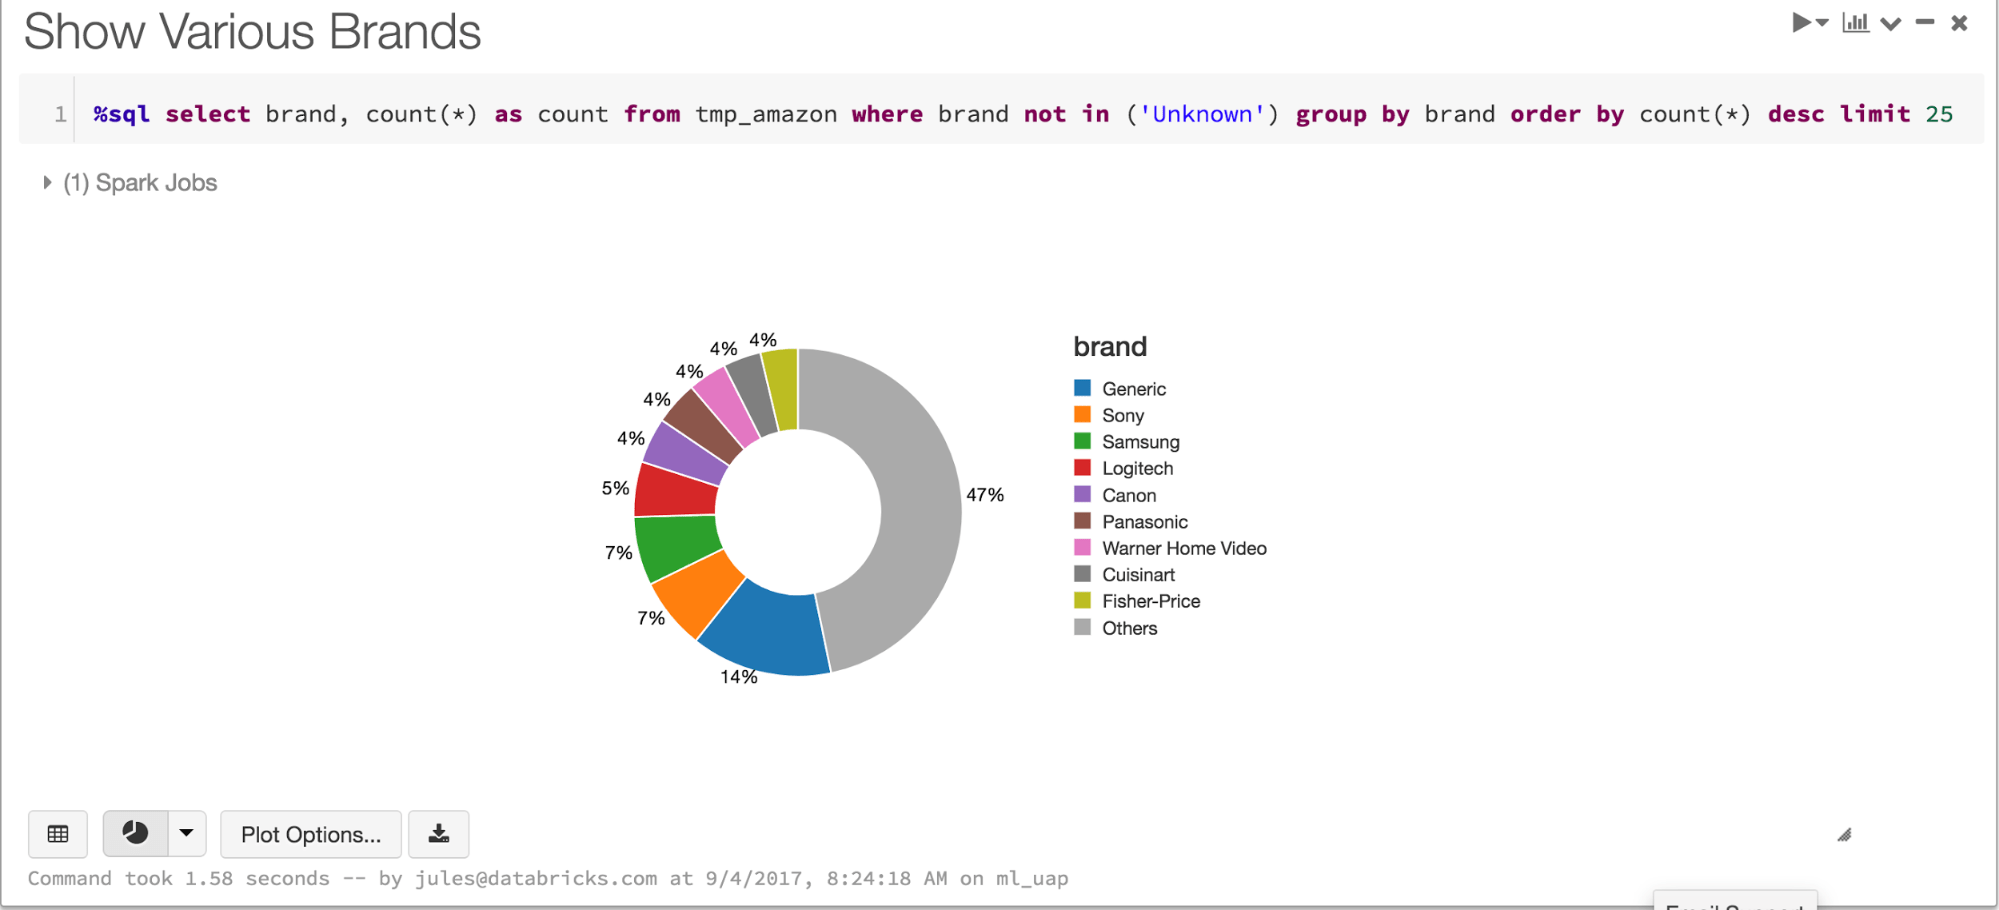Image resolution: width=1999 pixels, height=910 pixels.
Task: Open the run options dropdown arrow
Action: click(x=1822, y=22)
